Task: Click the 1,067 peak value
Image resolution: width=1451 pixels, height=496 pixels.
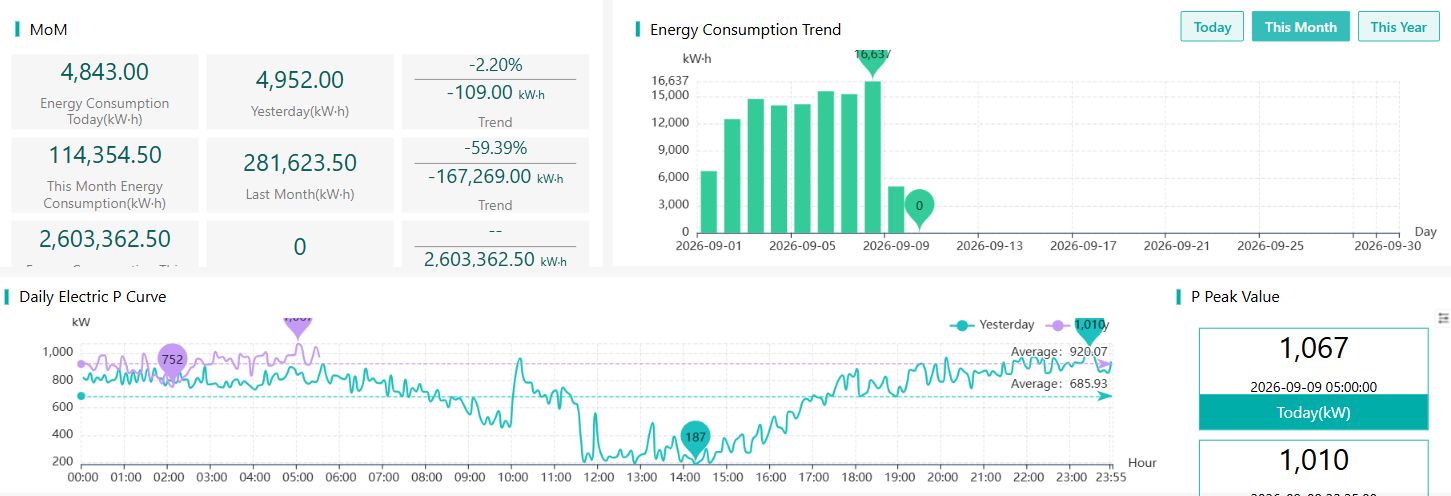Action: (x=1314, y=348)
